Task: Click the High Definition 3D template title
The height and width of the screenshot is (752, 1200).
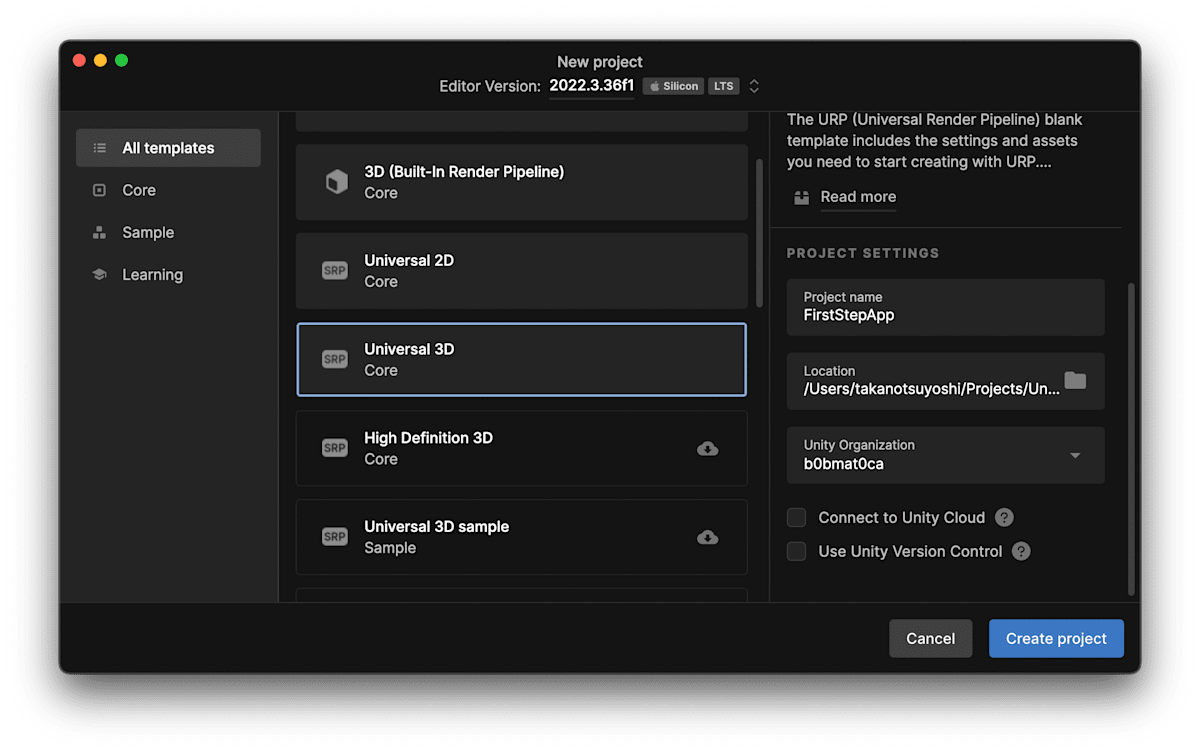Action: coord(428,438)
